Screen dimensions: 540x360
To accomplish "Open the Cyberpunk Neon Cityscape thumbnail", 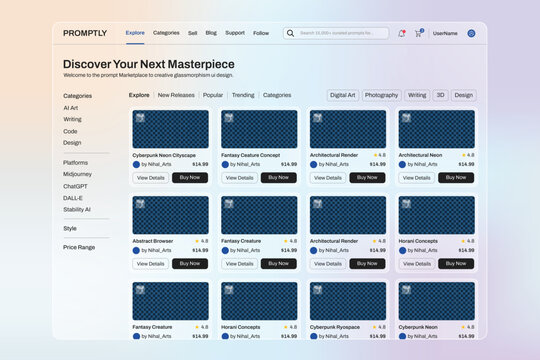I will [170, 129].
